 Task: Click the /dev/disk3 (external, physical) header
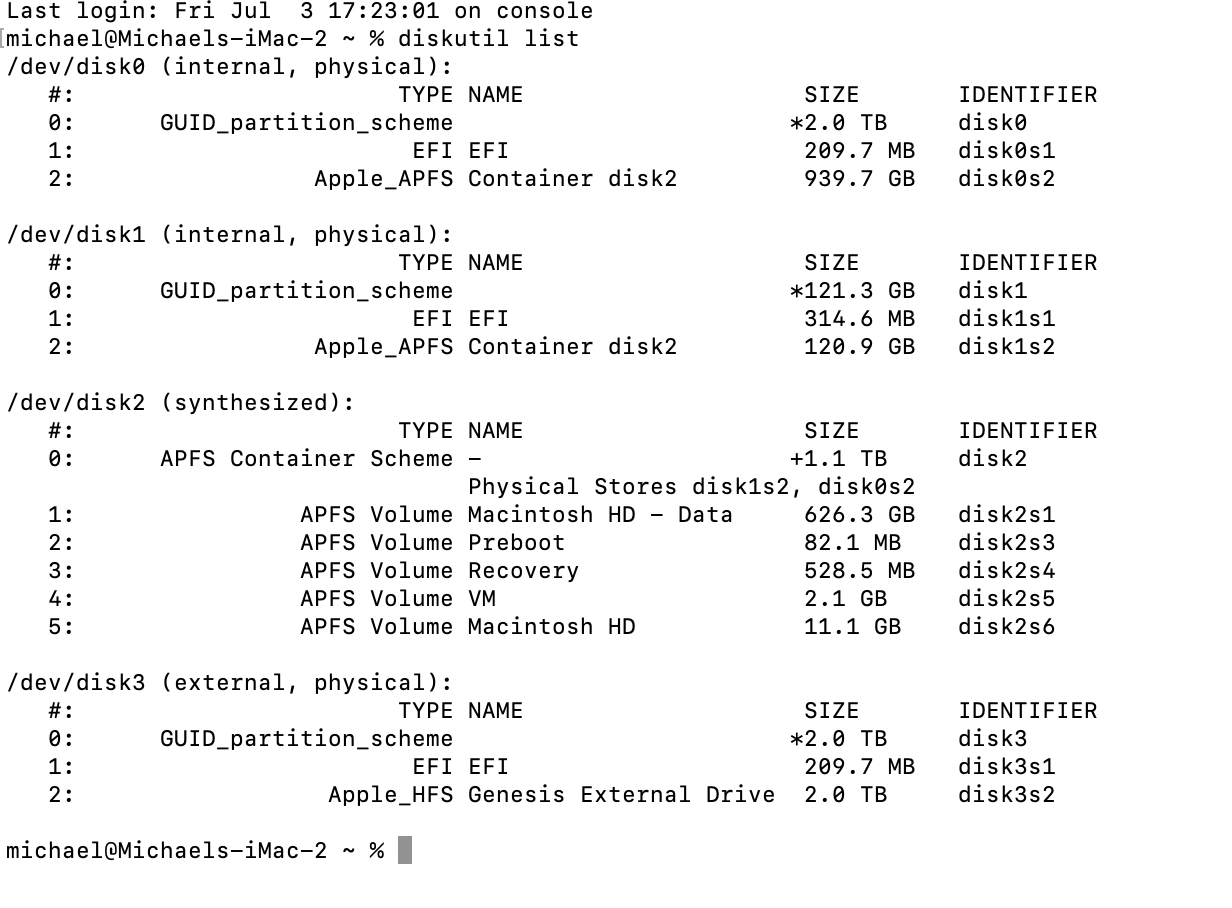click(230, 683)
